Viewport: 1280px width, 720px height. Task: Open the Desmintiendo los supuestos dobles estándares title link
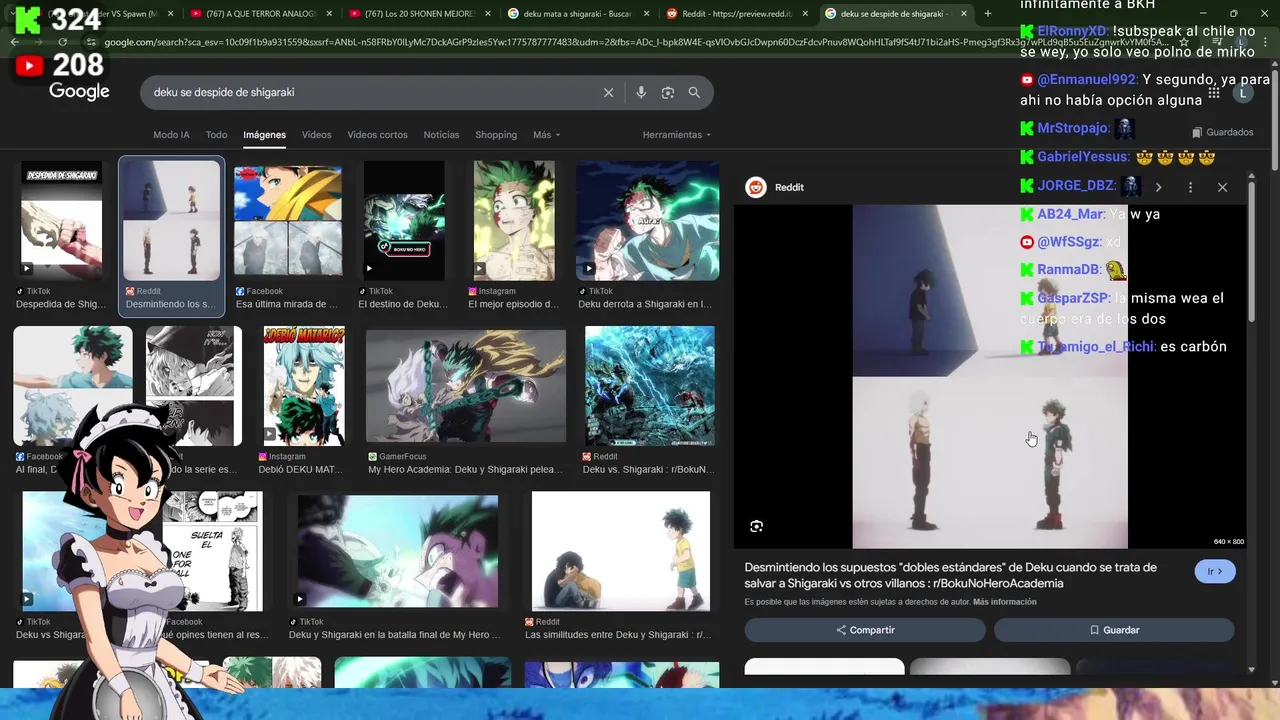pyautogui.click(x=950, y=575)
